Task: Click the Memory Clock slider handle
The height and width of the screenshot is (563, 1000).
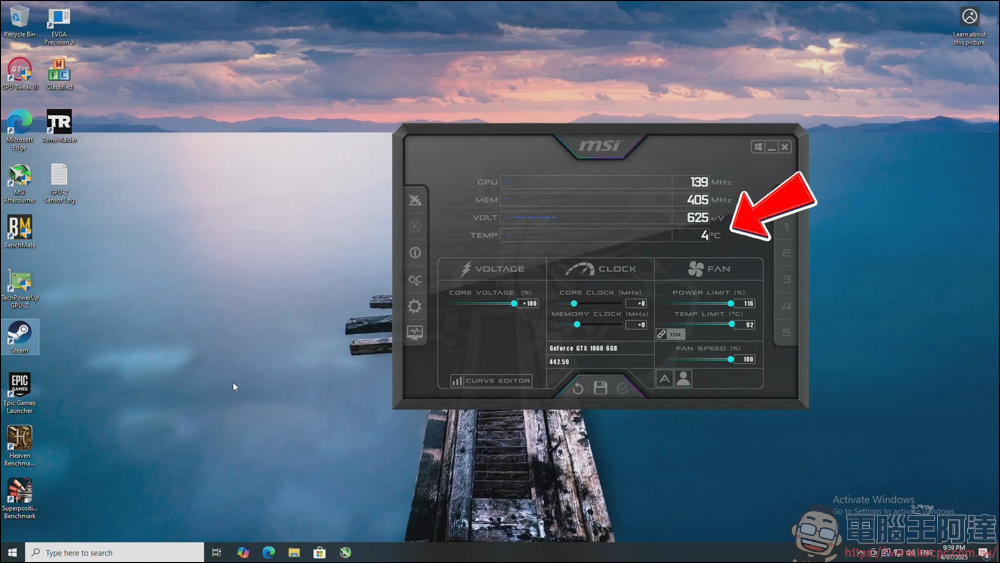Action: coord(577,325)
